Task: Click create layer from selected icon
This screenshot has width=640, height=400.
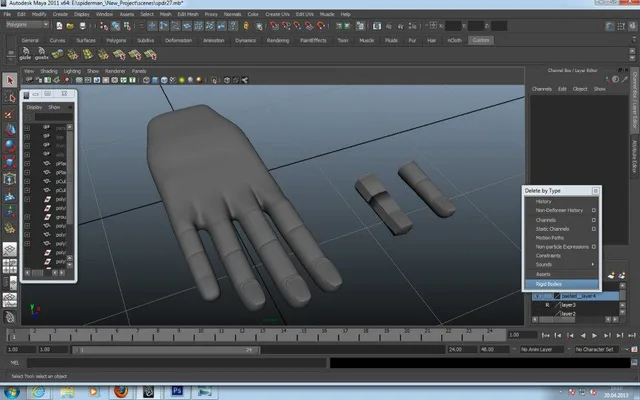Action: pyautogui.click(x=622, y=276)
